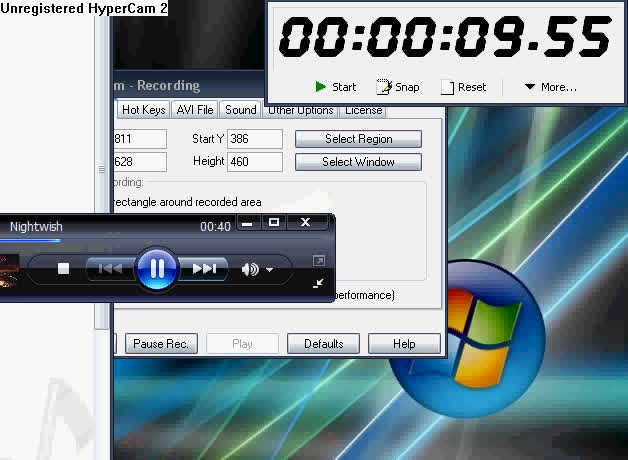Open the stopwatch More menu
The width and height of the screenshot is (628, 460).
551,87
